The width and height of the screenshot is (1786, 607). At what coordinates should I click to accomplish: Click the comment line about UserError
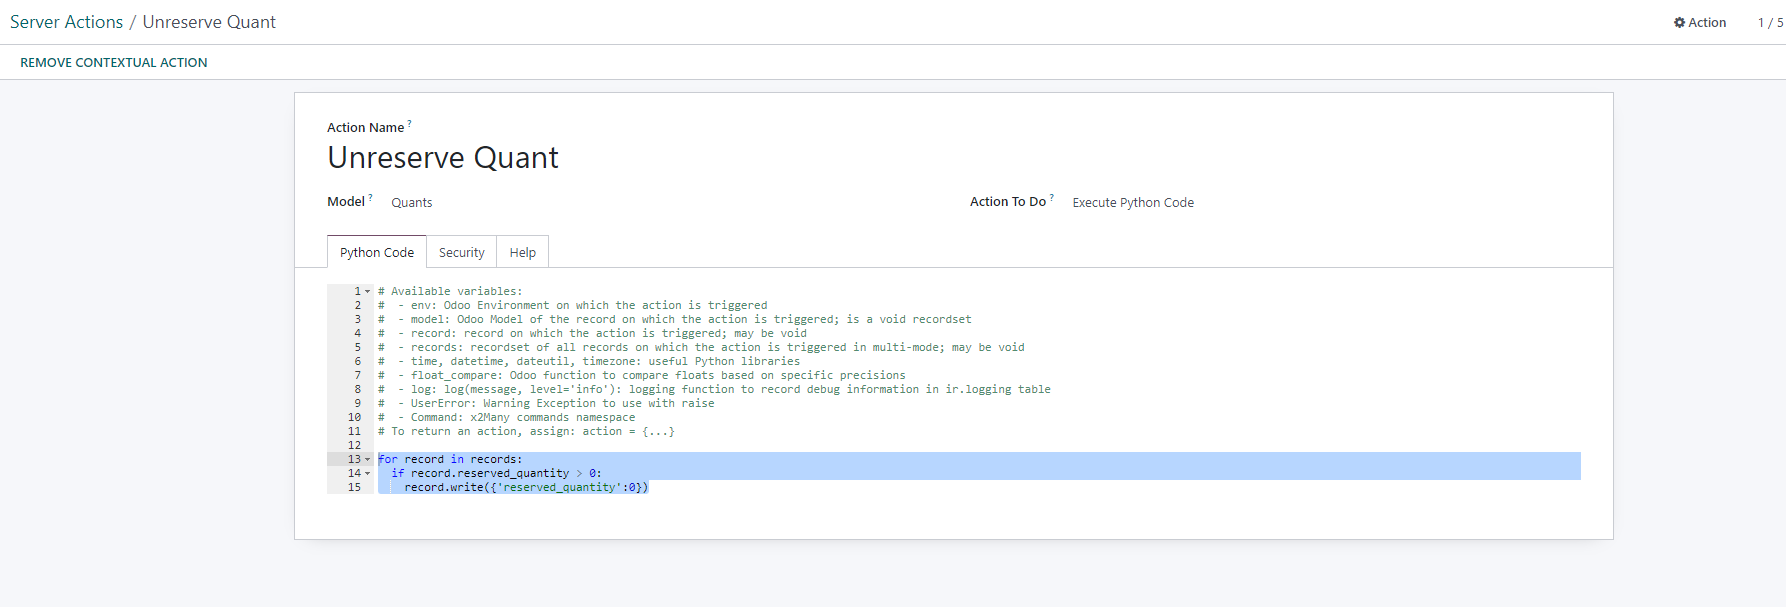point(546,403)
